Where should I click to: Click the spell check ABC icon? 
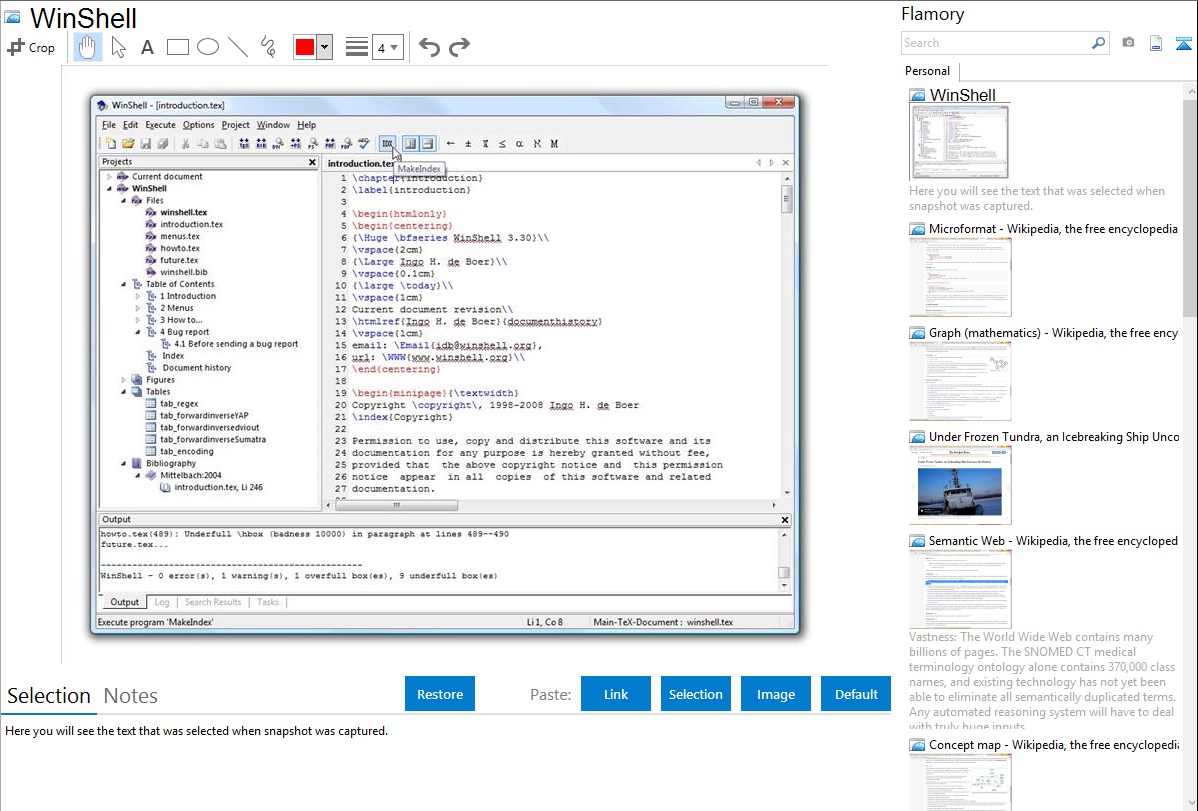(364, 144)
